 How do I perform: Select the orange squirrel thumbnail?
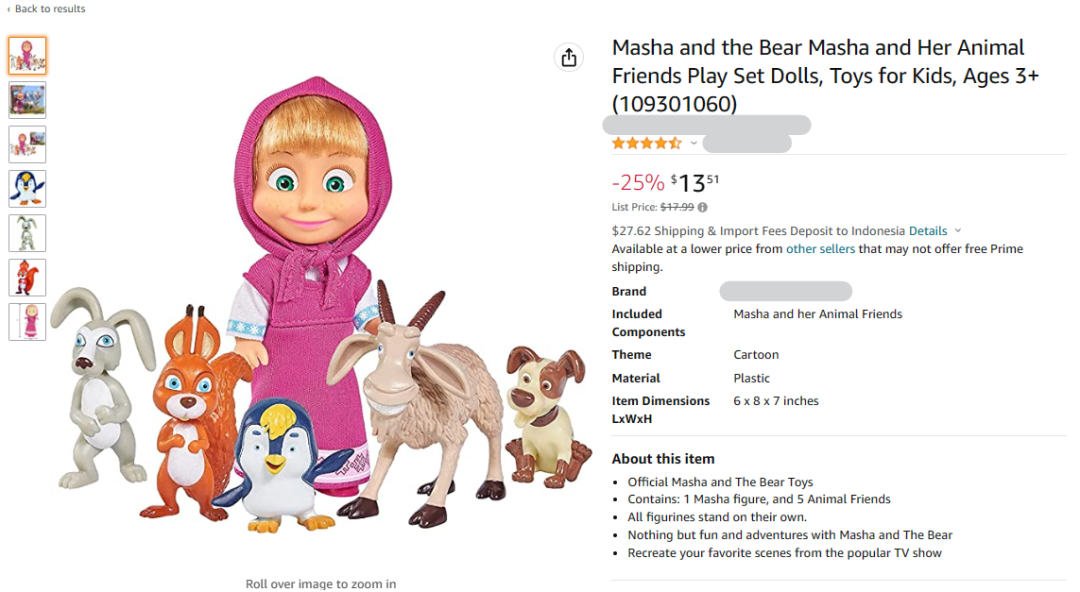point(28,277)
